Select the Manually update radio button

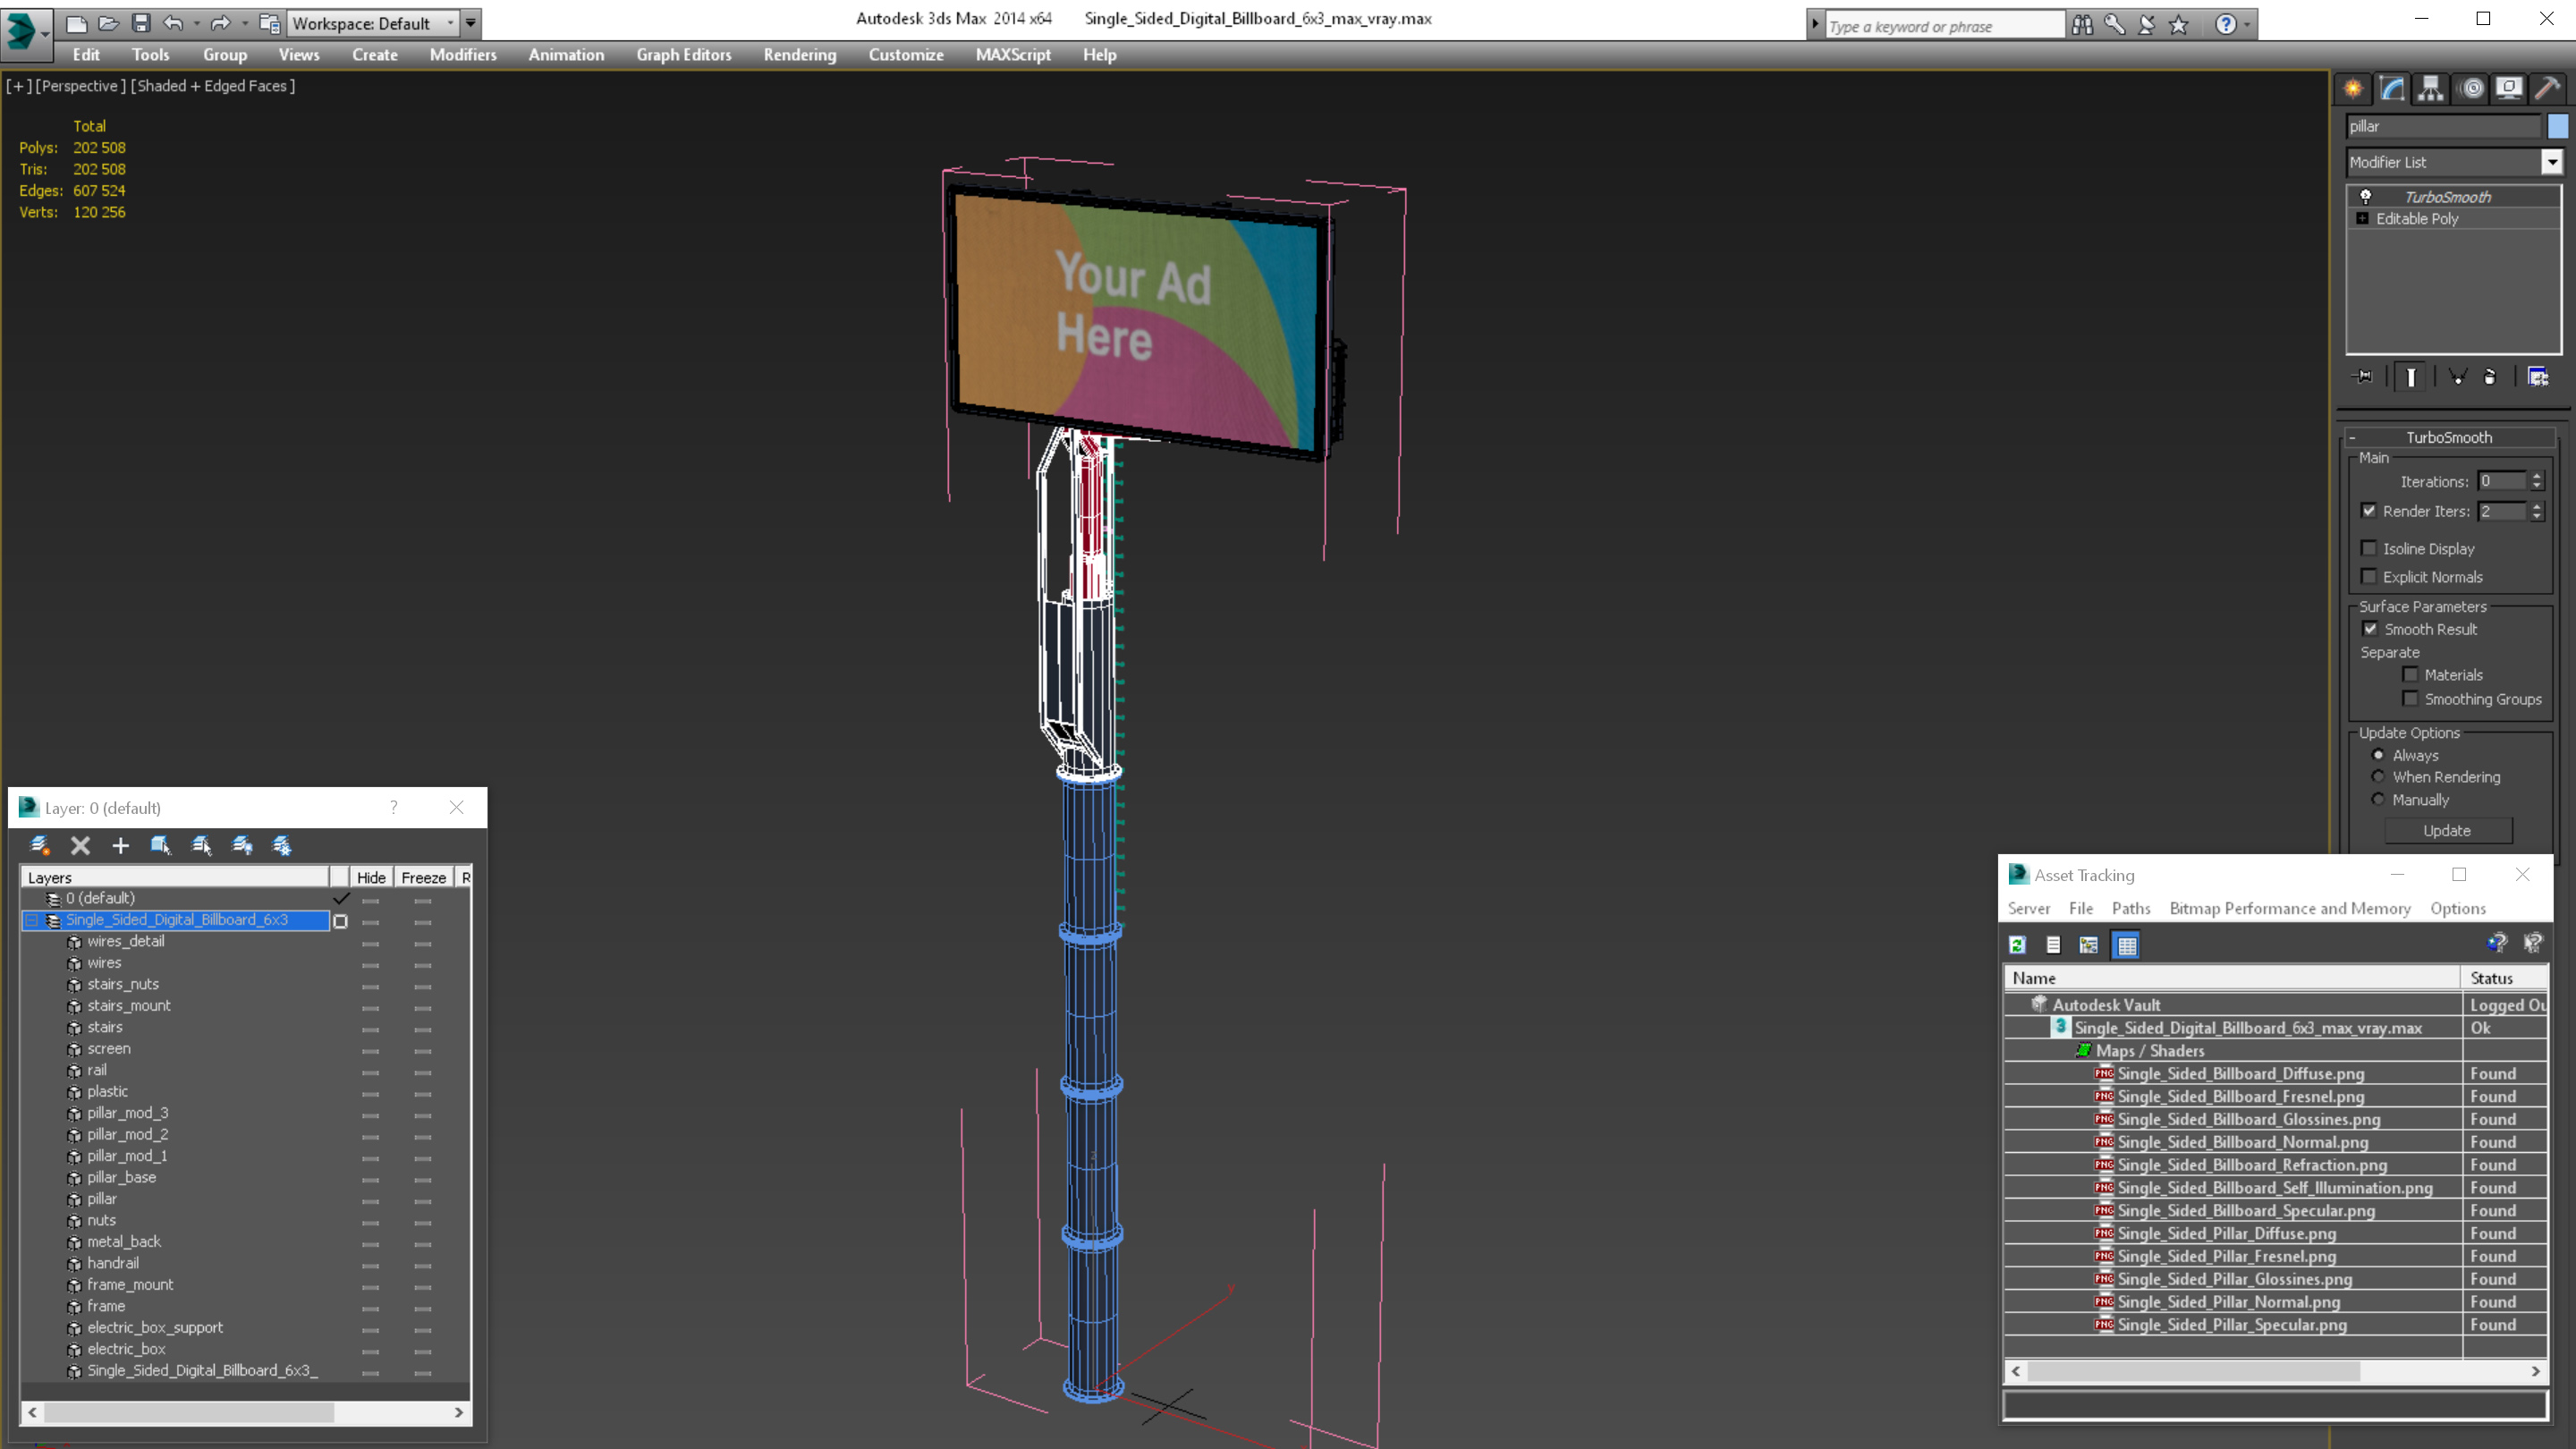pos(2379,799)
